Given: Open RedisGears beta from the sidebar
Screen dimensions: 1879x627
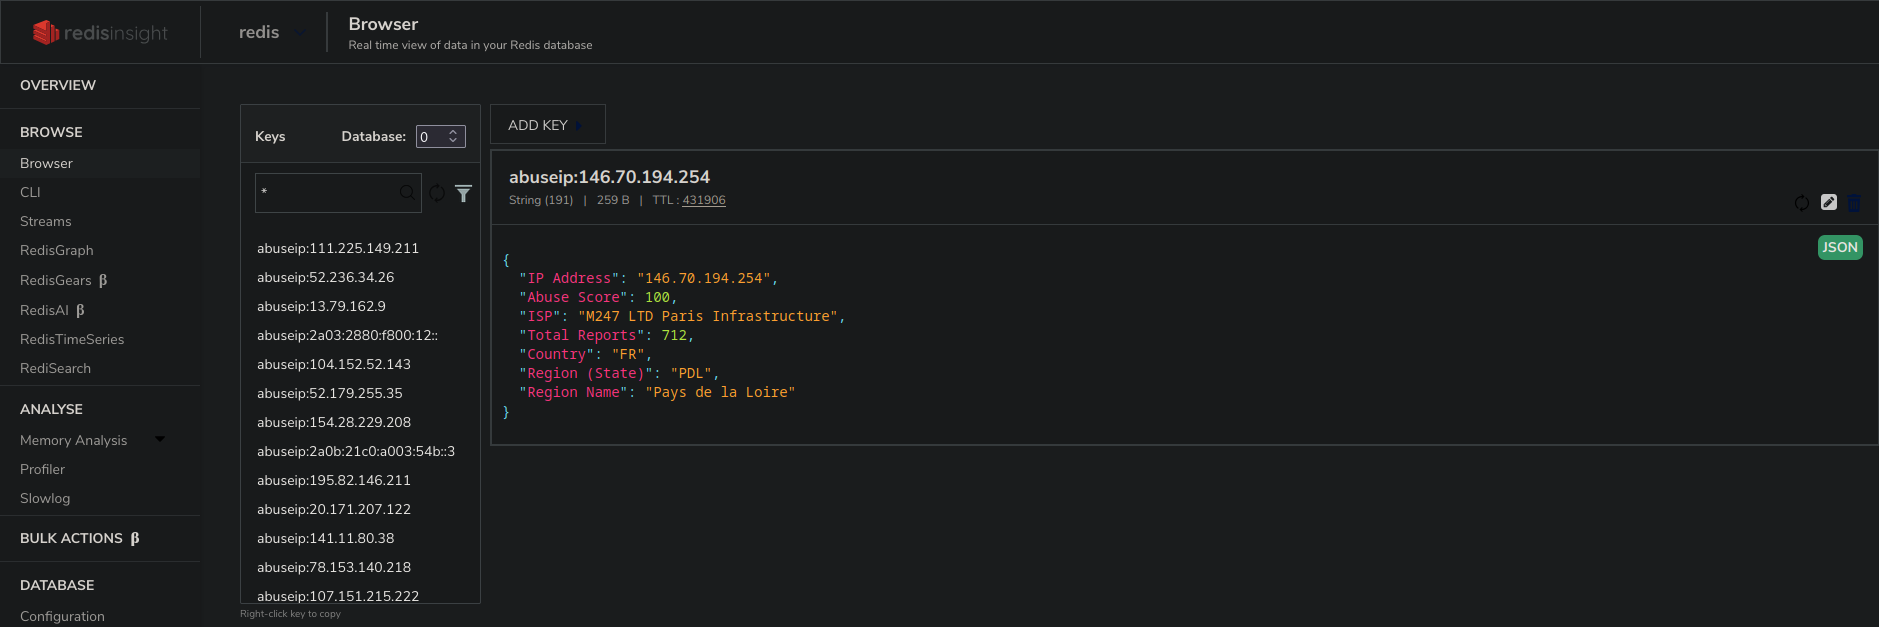Looking at the screenshot, I should click(x=63, y=280).
